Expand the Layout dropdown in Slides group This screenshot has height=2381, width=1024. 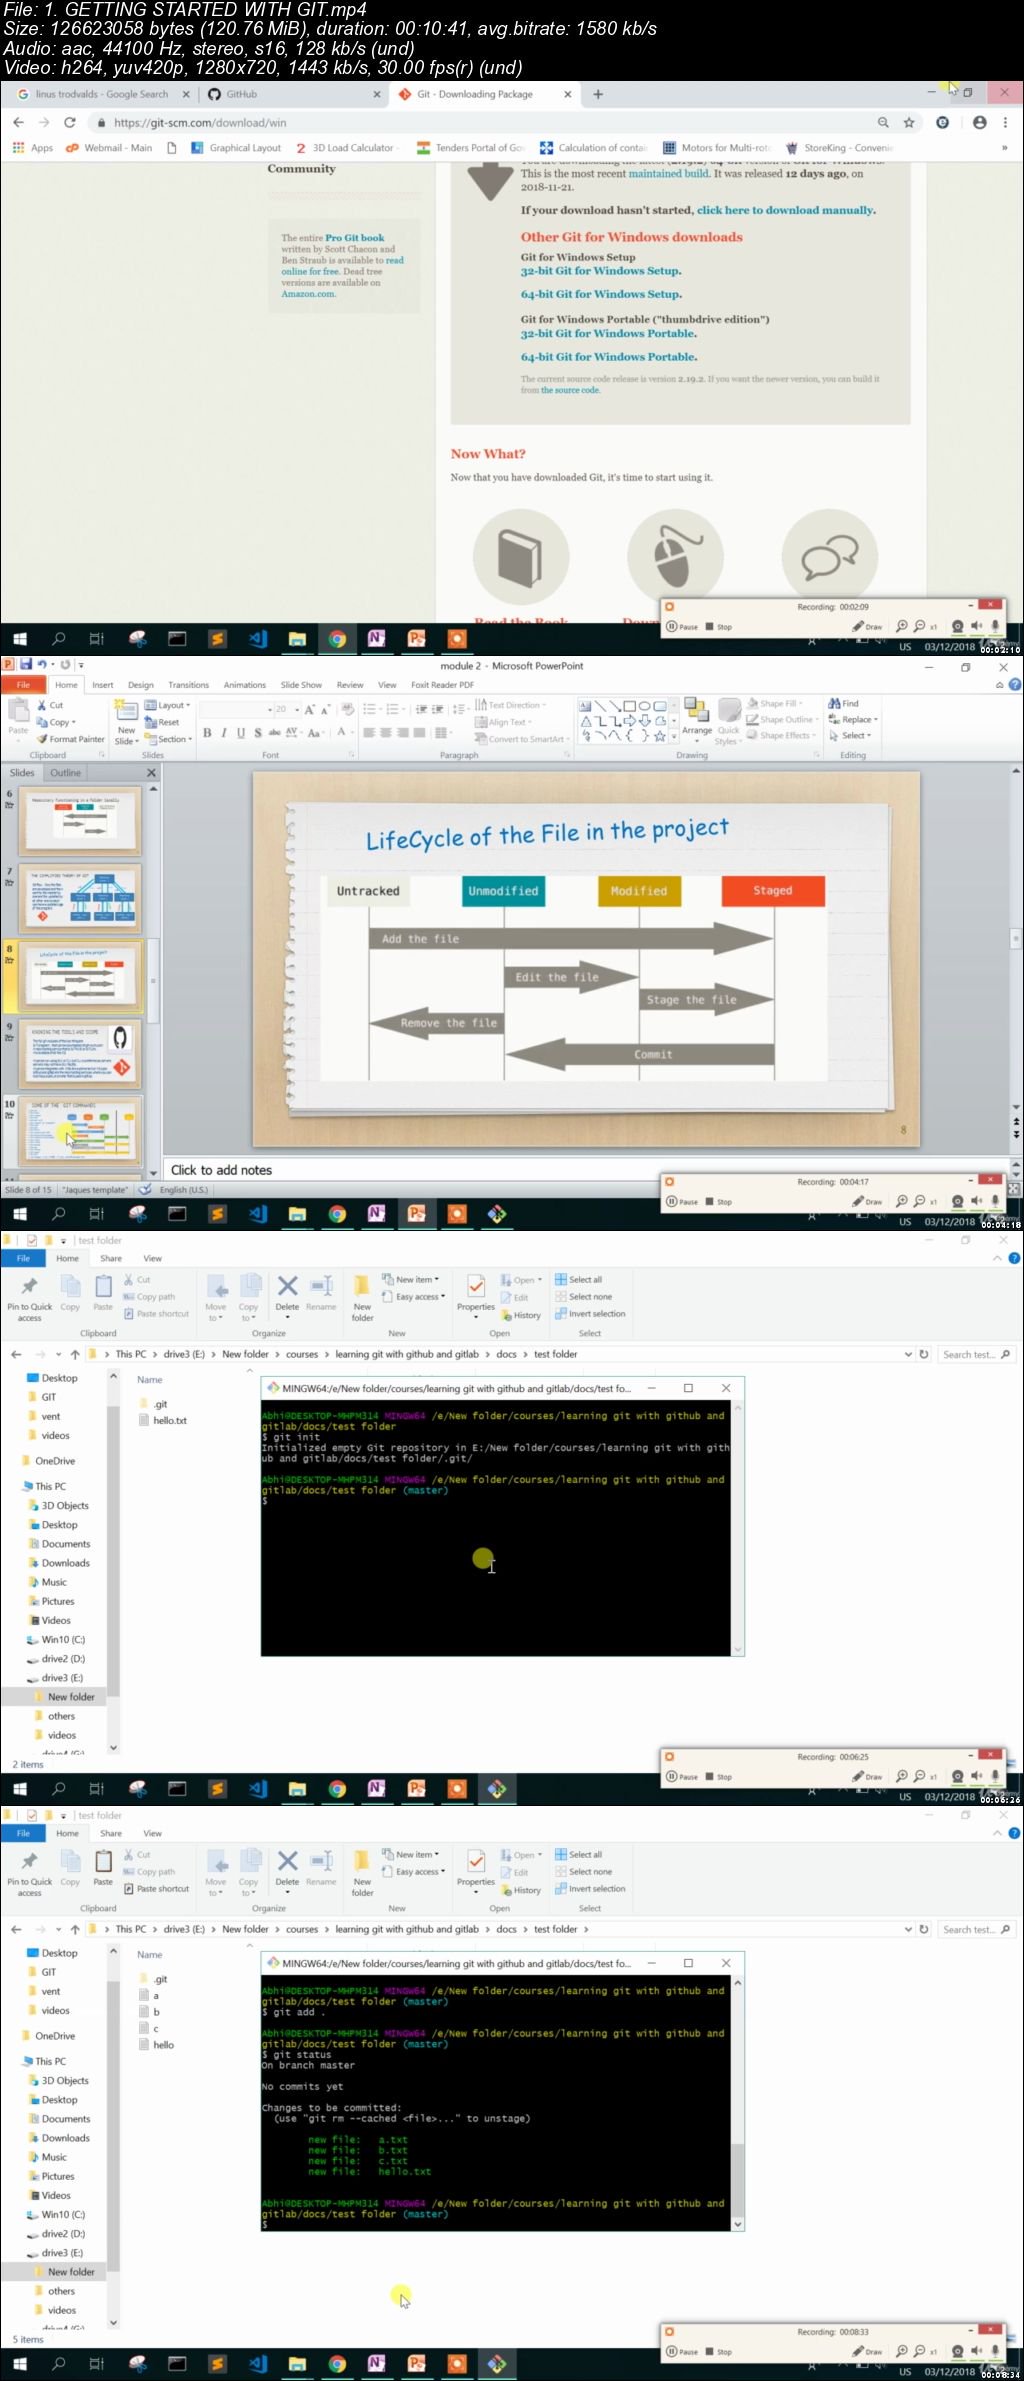[x=170, y=705]
